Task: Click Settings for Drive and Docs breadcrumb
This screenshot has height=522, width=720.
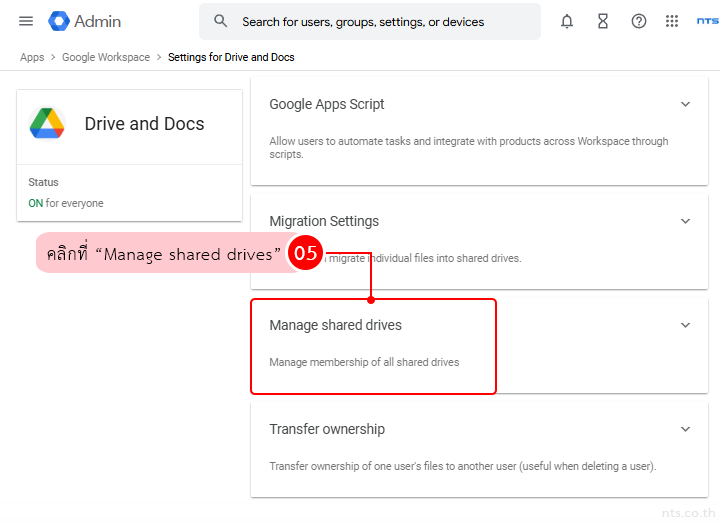Action: click(x=231, y=57)
